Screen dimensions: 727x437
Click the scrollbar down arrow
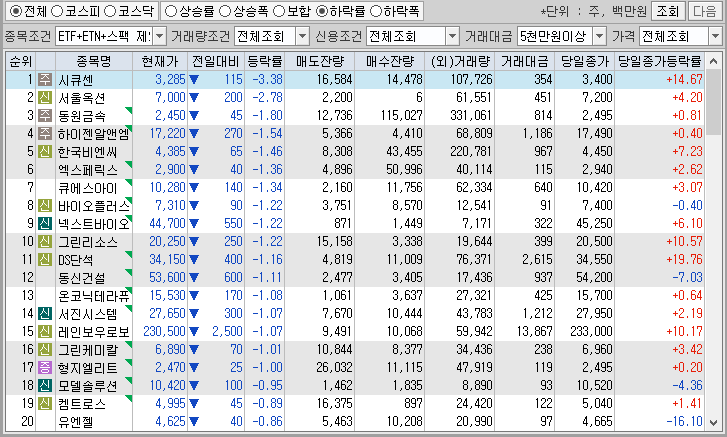pos(714,422)
